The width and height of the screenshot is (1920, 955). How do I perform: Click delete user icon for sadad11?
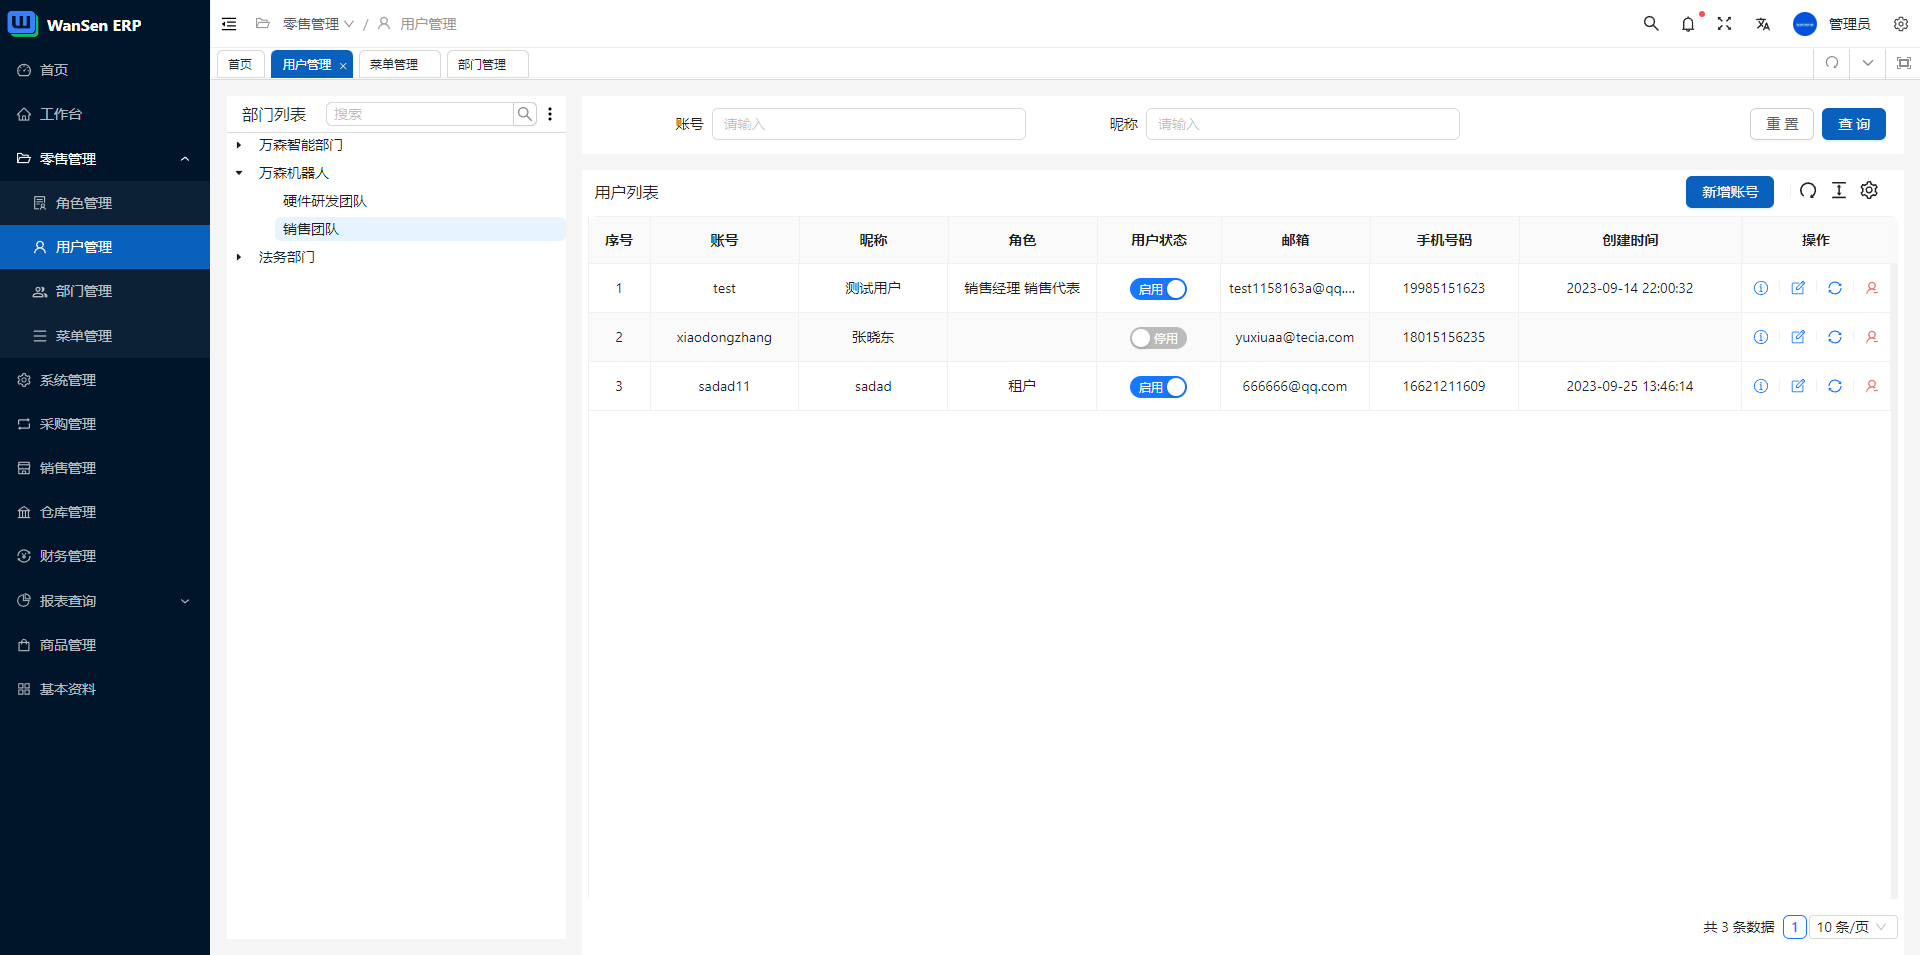[x=1871, y=386]
